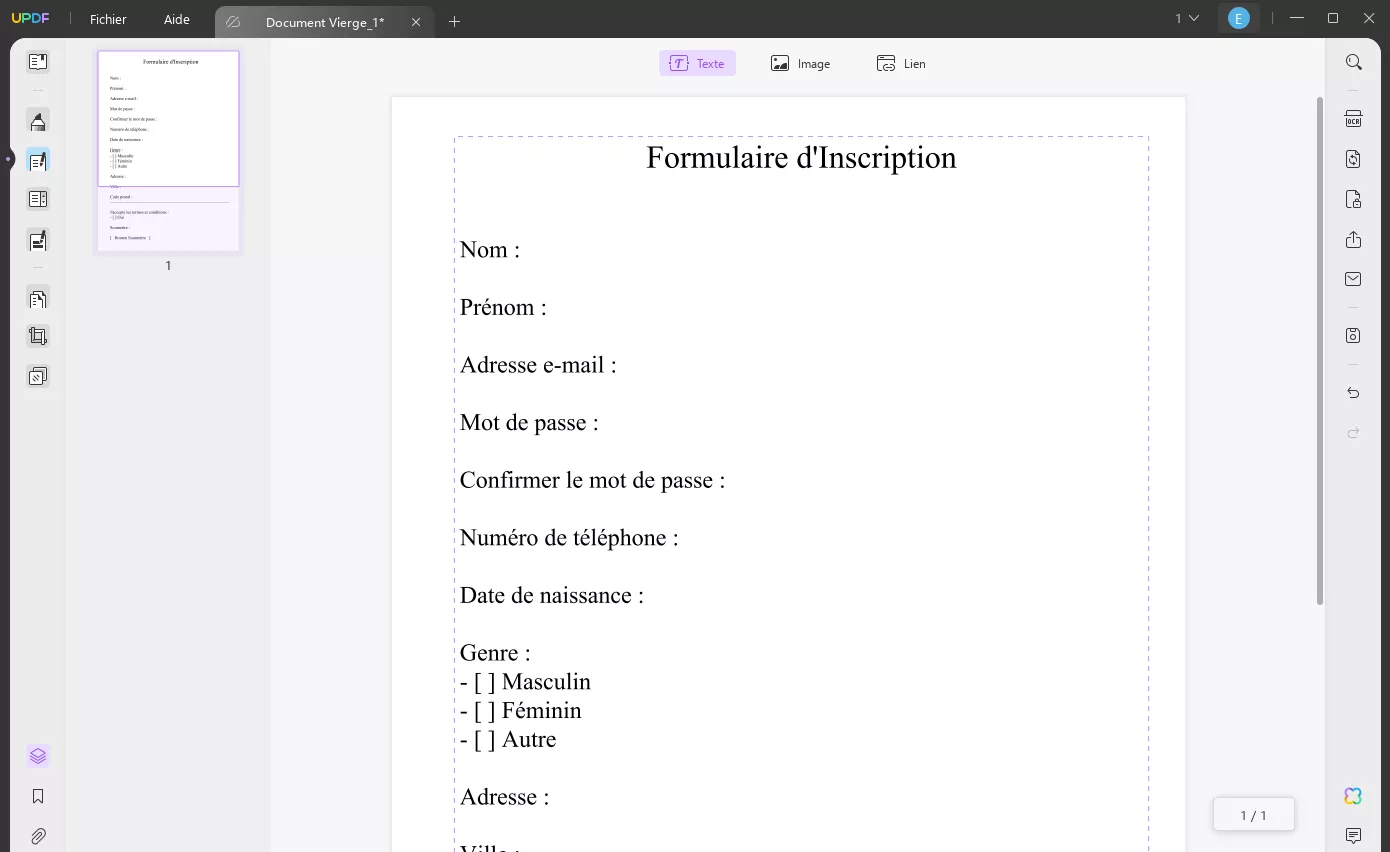
Task: Toggle the page thumbnails panel
Action: pos(38,755)
